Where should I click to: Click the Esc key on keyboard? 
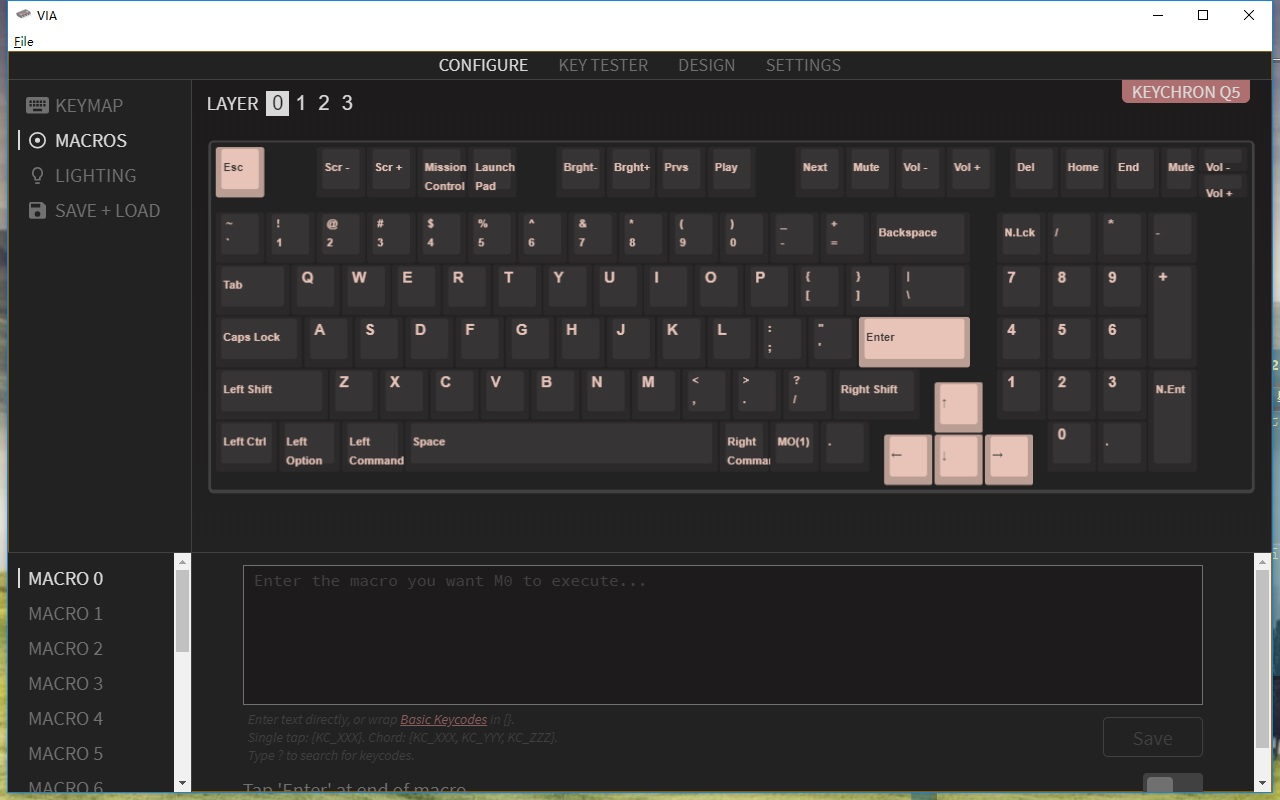(x=240, y=172)
